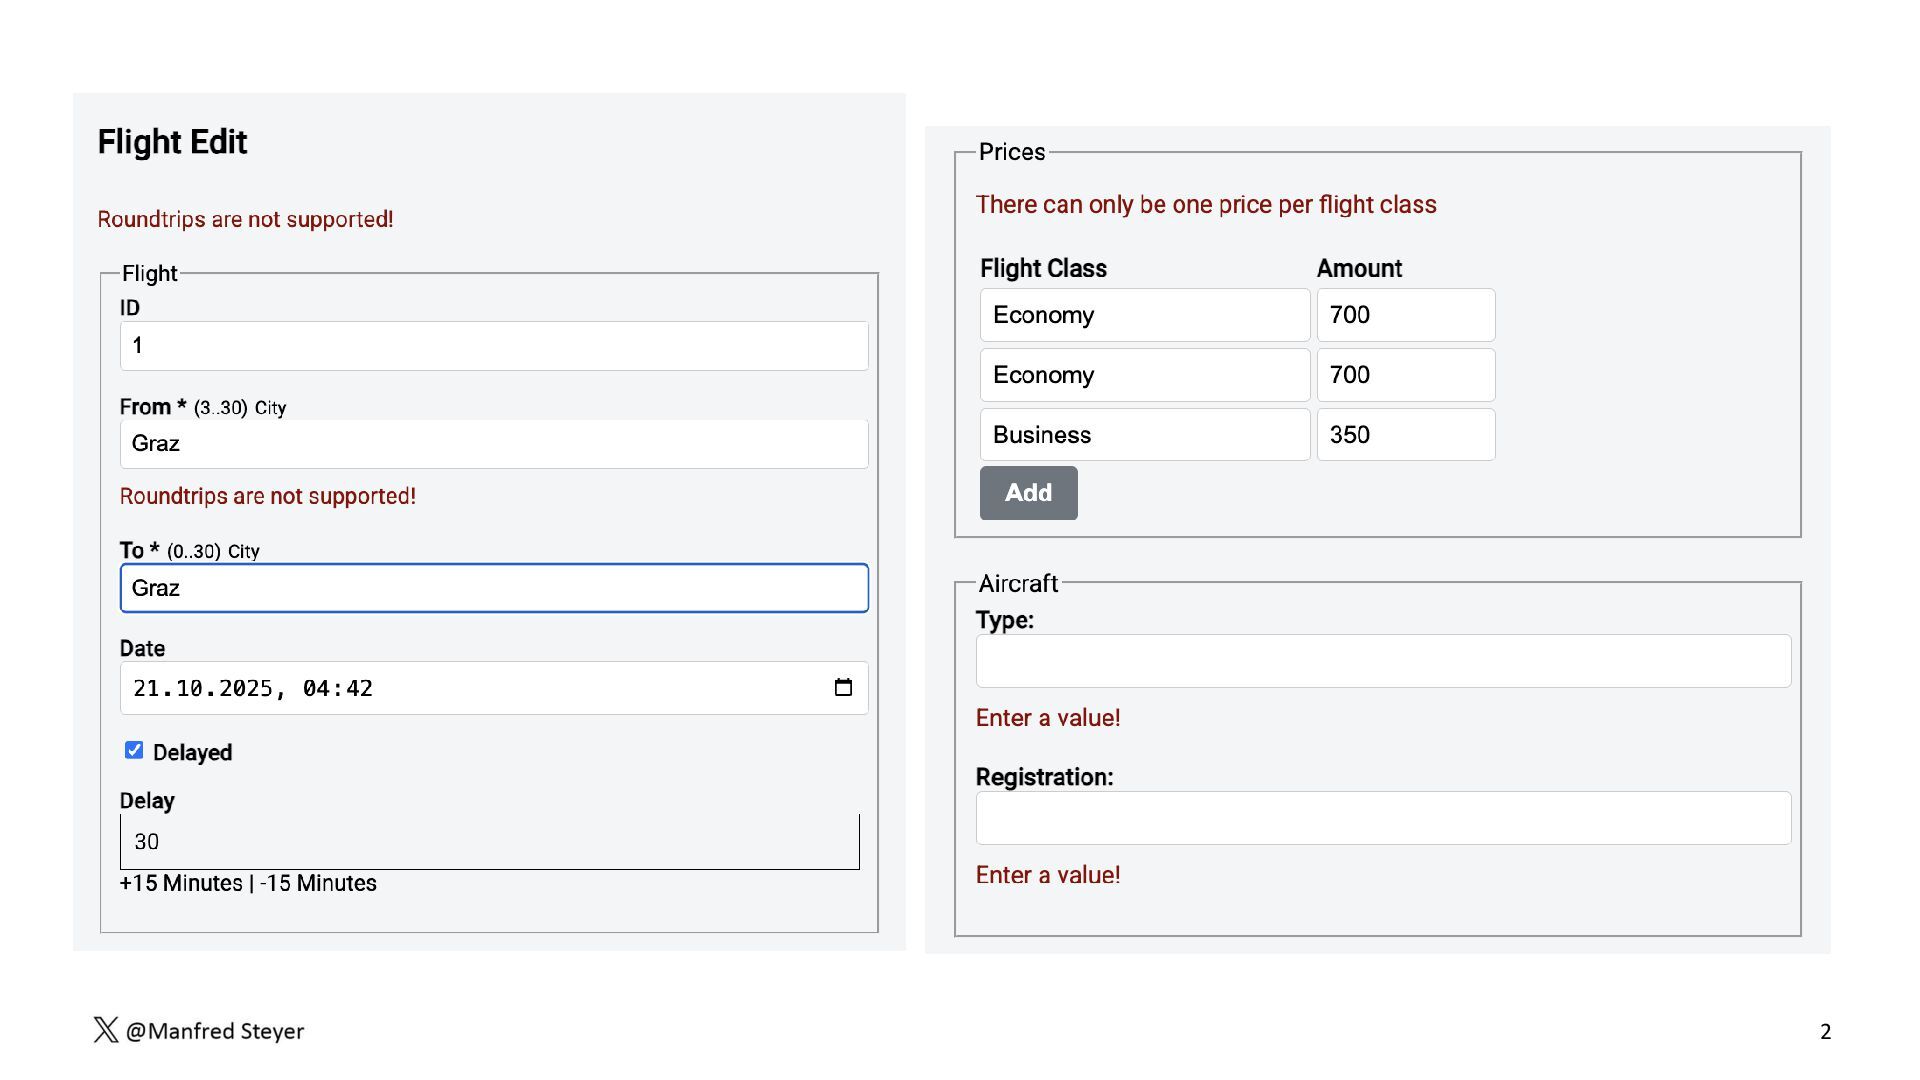Viewport: 1920px width, 1080px height.
Task: Click the X logo beside Manfred Steyer
Action: 106,1030
